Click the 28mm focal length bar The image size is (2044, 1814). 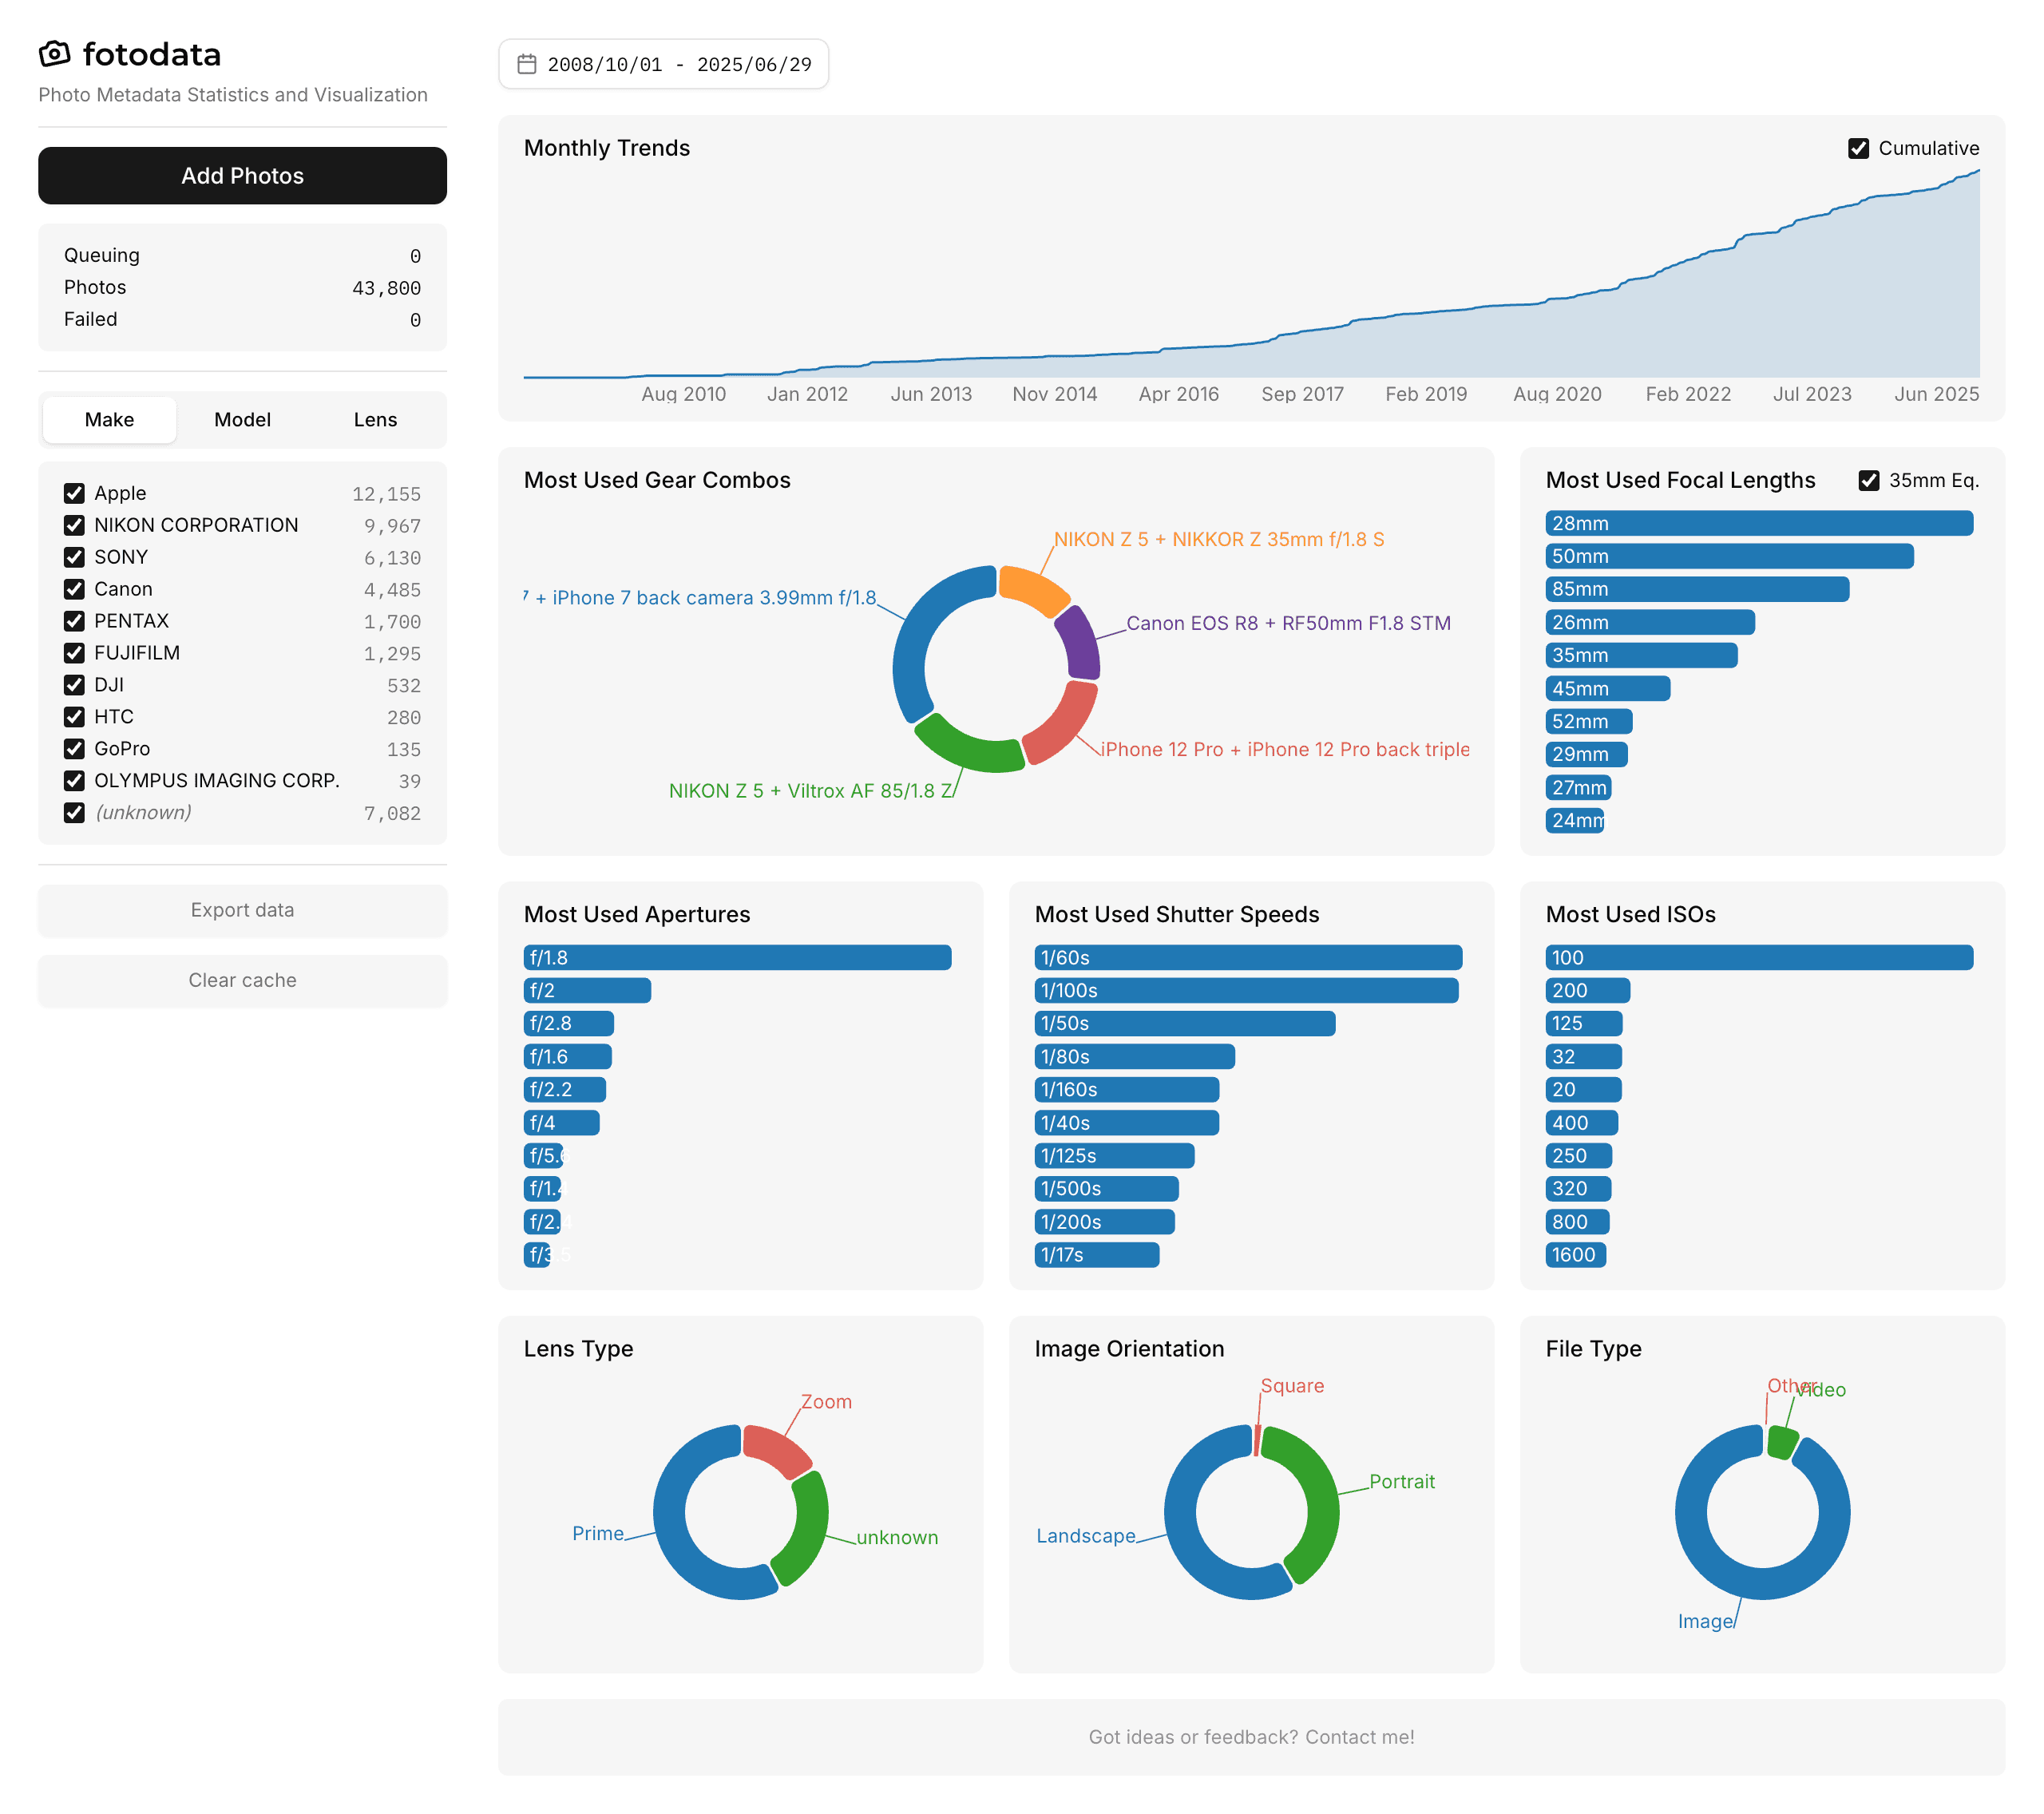[1758, 523]
